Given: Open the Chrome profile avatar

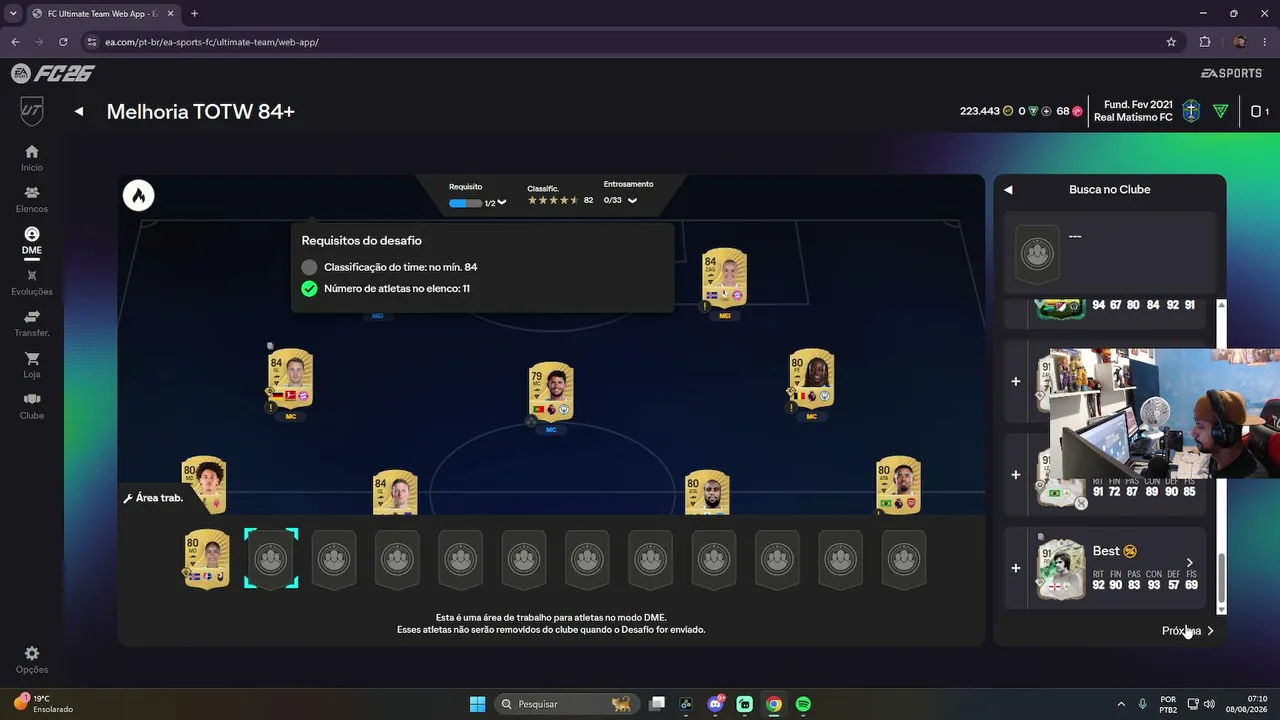Looking at the screenshot, I should tap(1240, 42).
